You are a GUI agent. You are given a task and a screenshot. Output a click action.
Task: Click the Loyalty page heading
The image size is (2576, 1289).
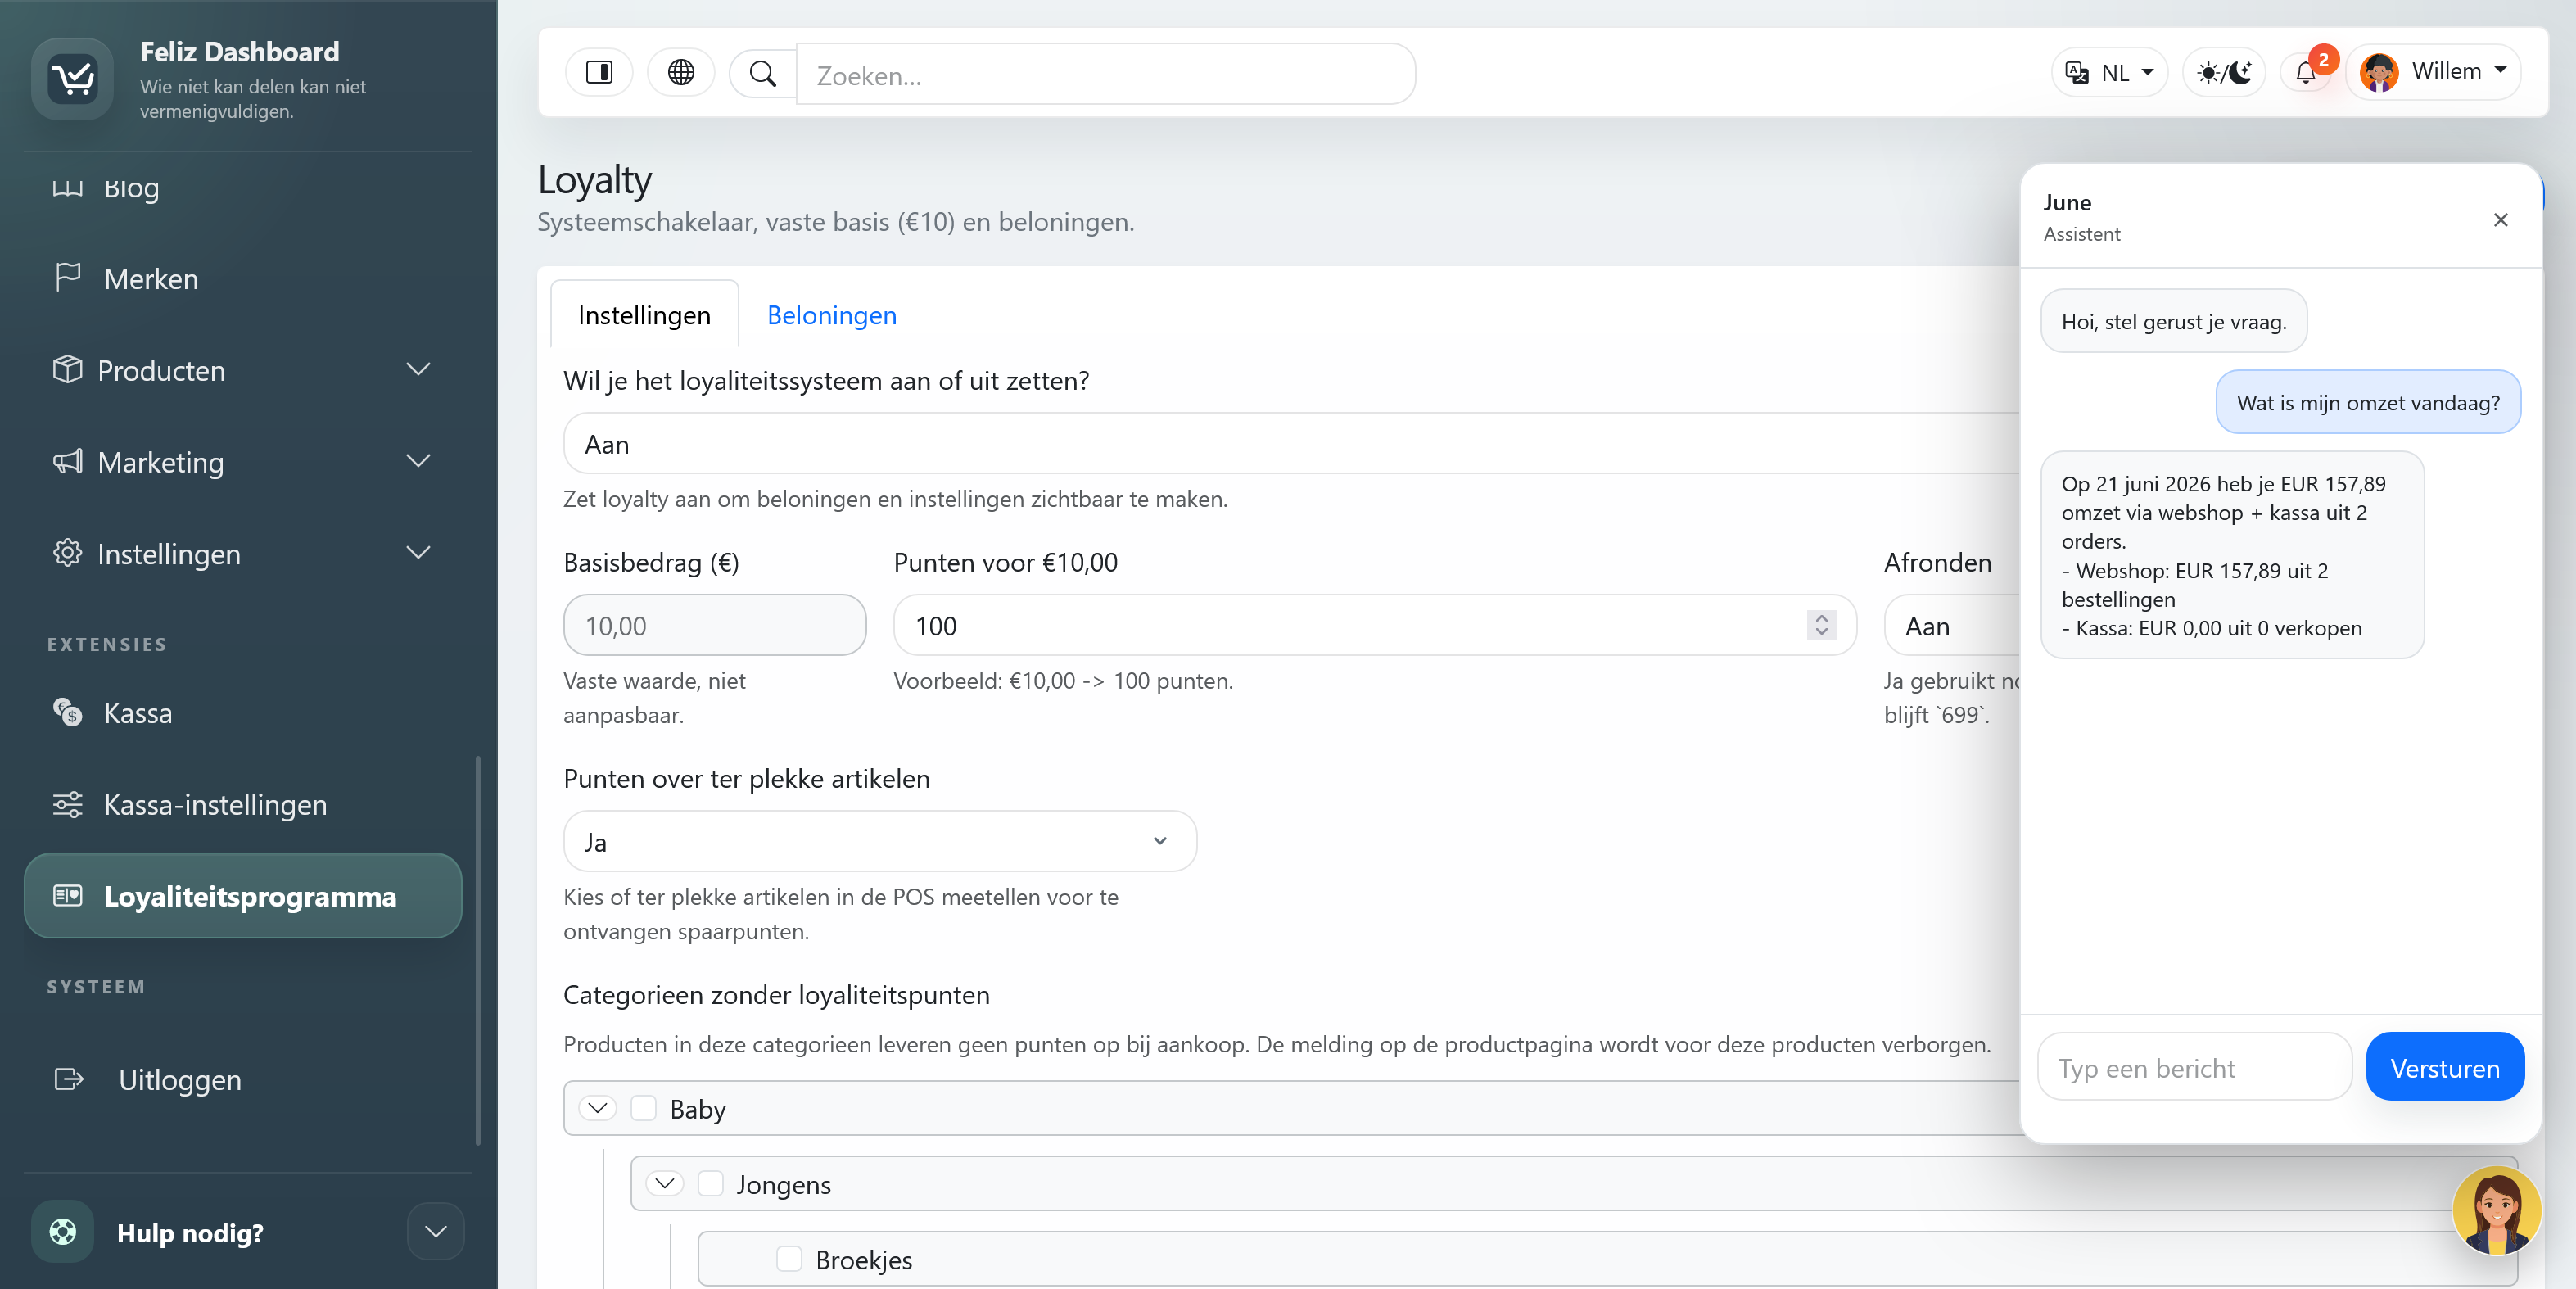594,180
